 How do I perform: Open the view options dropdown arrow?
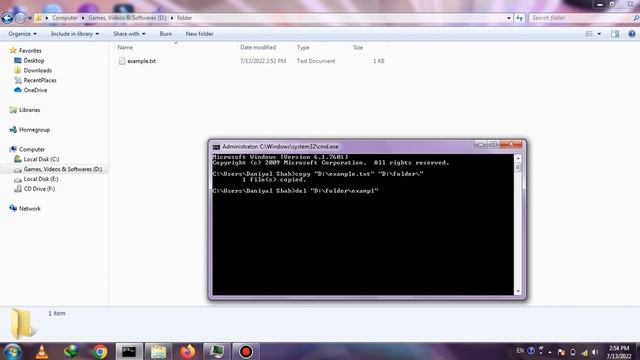pos(599,34)
